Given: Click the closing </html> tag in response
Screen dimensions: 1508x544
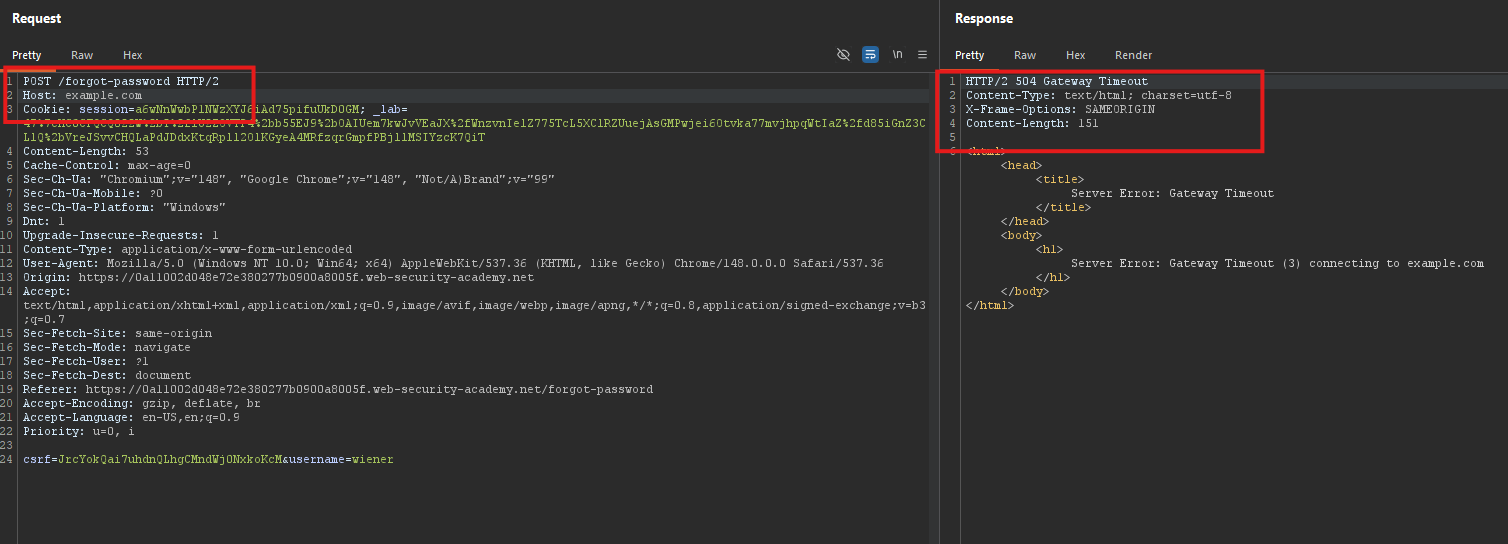Looking at the screenshot, I should click(990, 305).
